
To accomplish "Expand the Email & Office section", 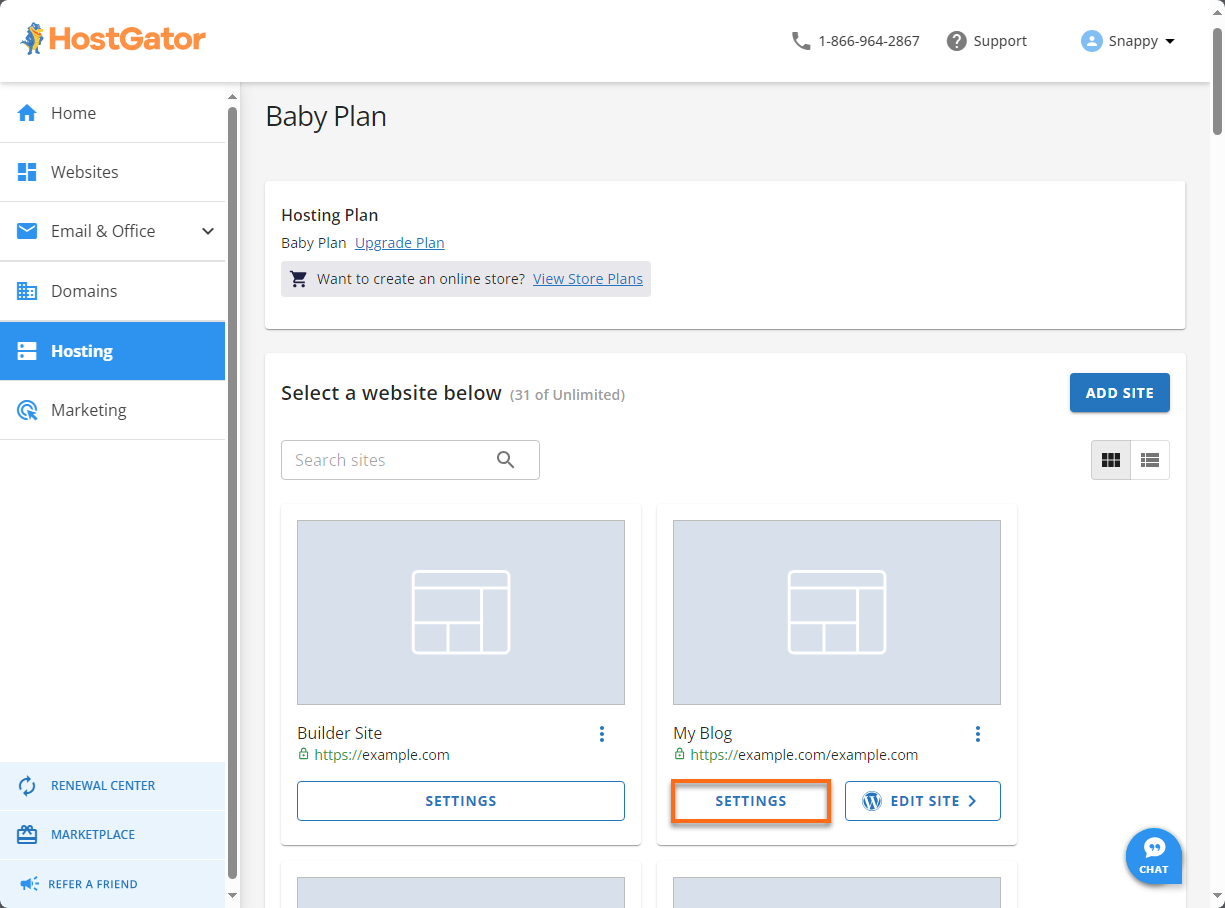I will tap(208, 231).
